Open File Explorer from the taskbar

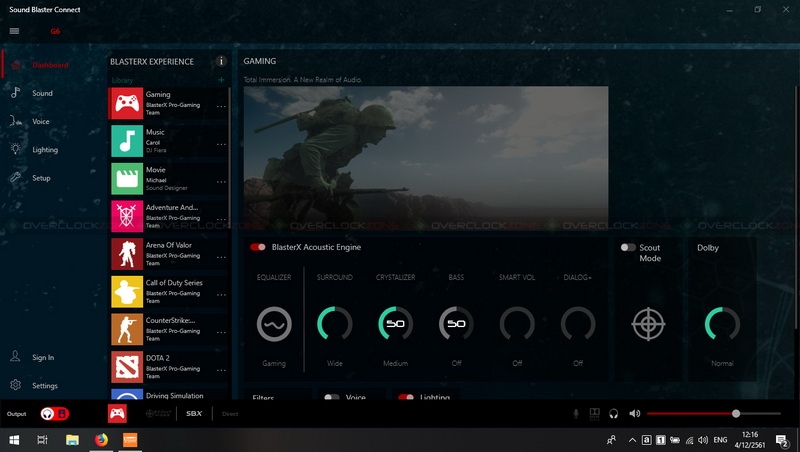pyautogui.click(x=72, y=440)
